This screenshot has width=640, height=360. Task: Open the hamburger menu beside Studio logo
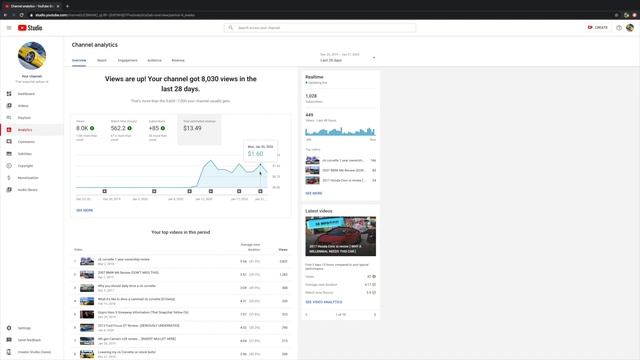coord(9,28)
